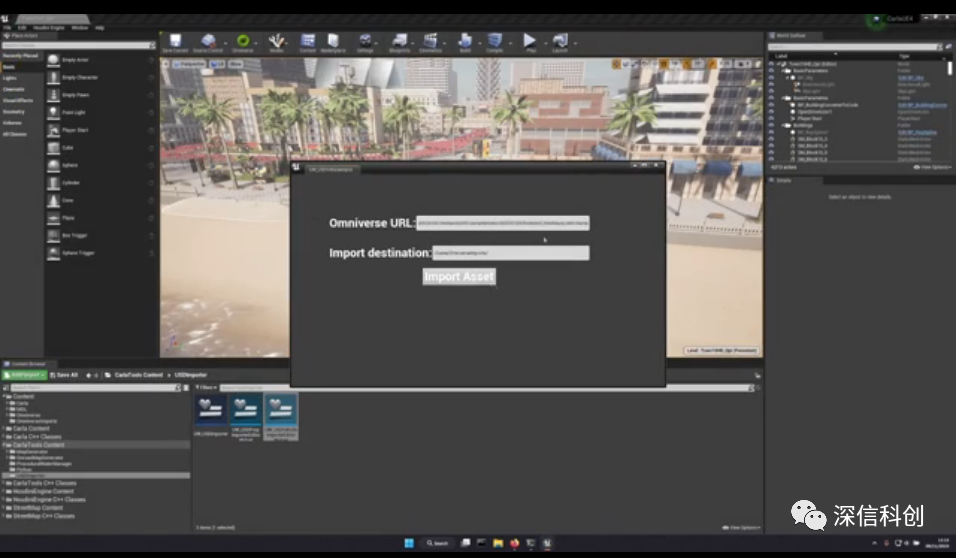Image resolution: width=956 pixels, height=558 pixels.
Task: Open the Filters dropdown in Content Browser
Action: coord(206,387)
